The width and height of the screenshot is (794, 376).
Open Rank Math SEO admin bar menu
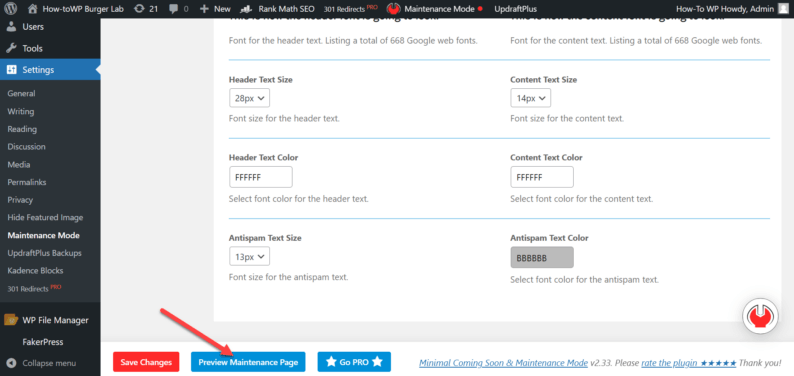coord(277,9)
